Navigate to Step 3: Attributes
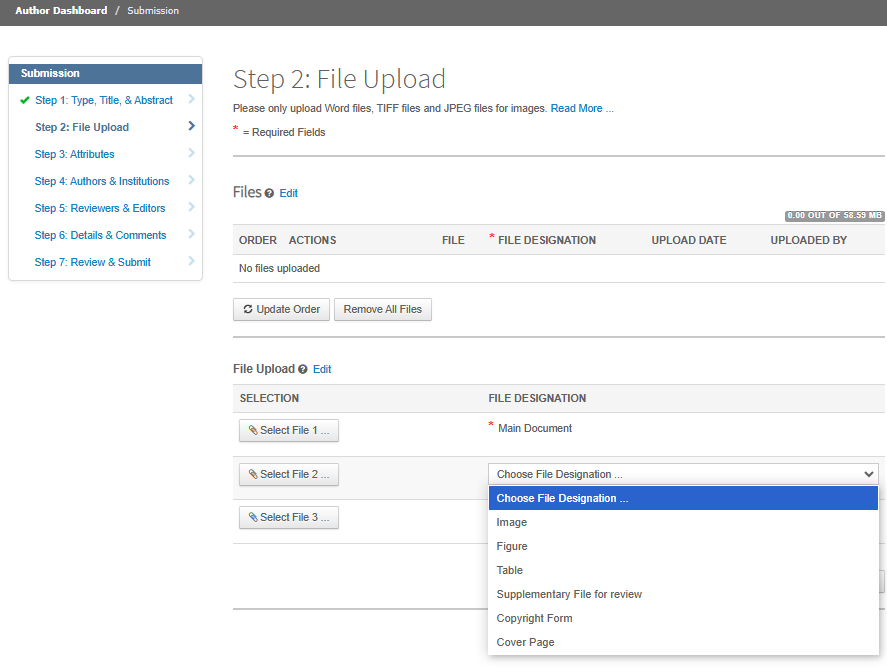 74,154
